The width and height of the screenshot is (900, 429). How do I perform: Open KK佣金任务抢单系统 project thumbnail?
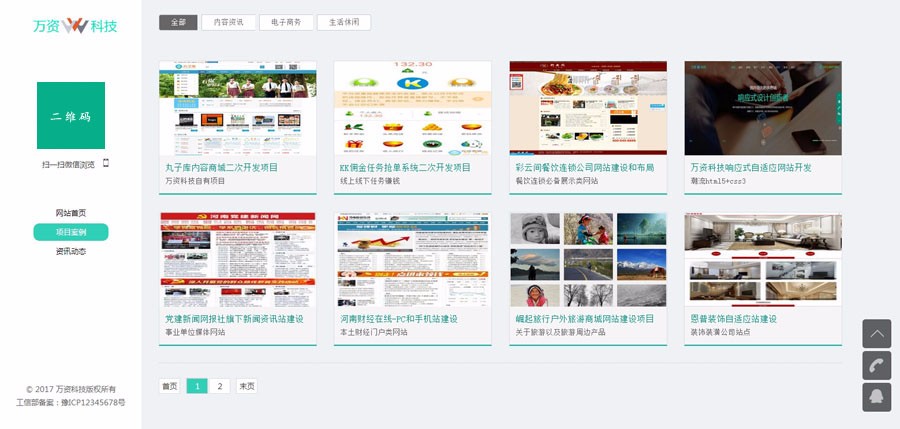pyautogui.click(x=413, y=108)
